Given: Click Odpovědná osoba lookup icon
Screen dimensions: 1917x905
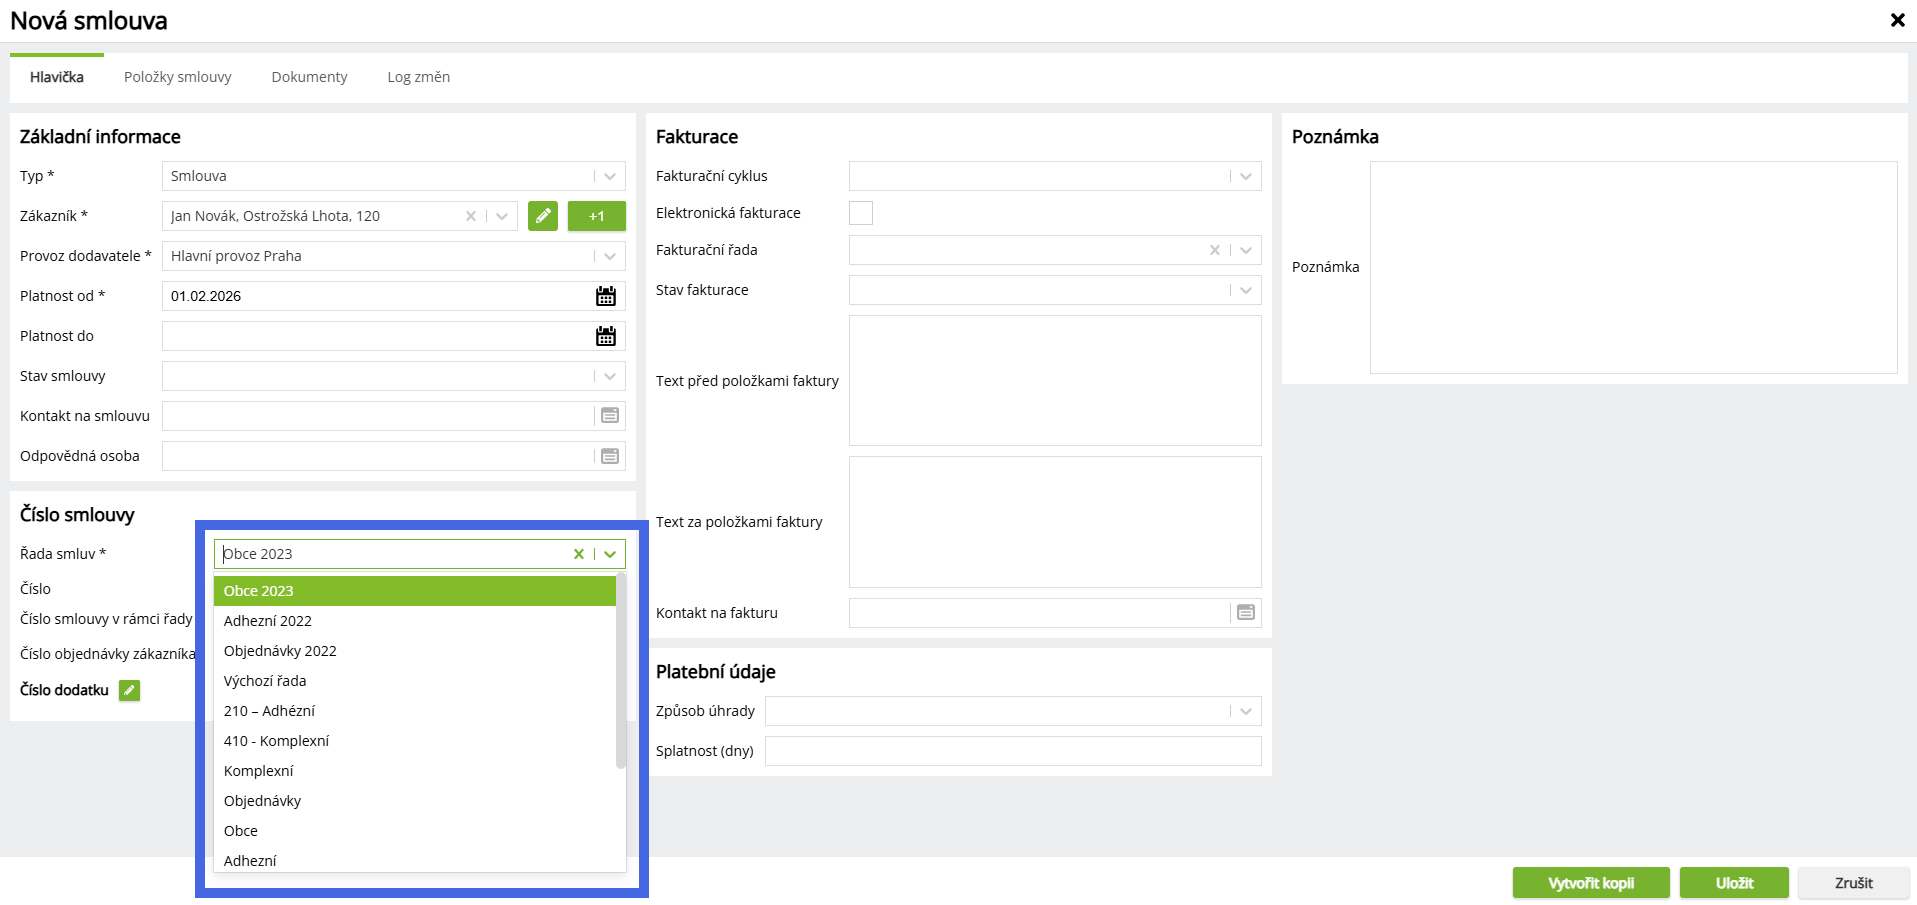Looking at the screenshot, I should [610, 456].
